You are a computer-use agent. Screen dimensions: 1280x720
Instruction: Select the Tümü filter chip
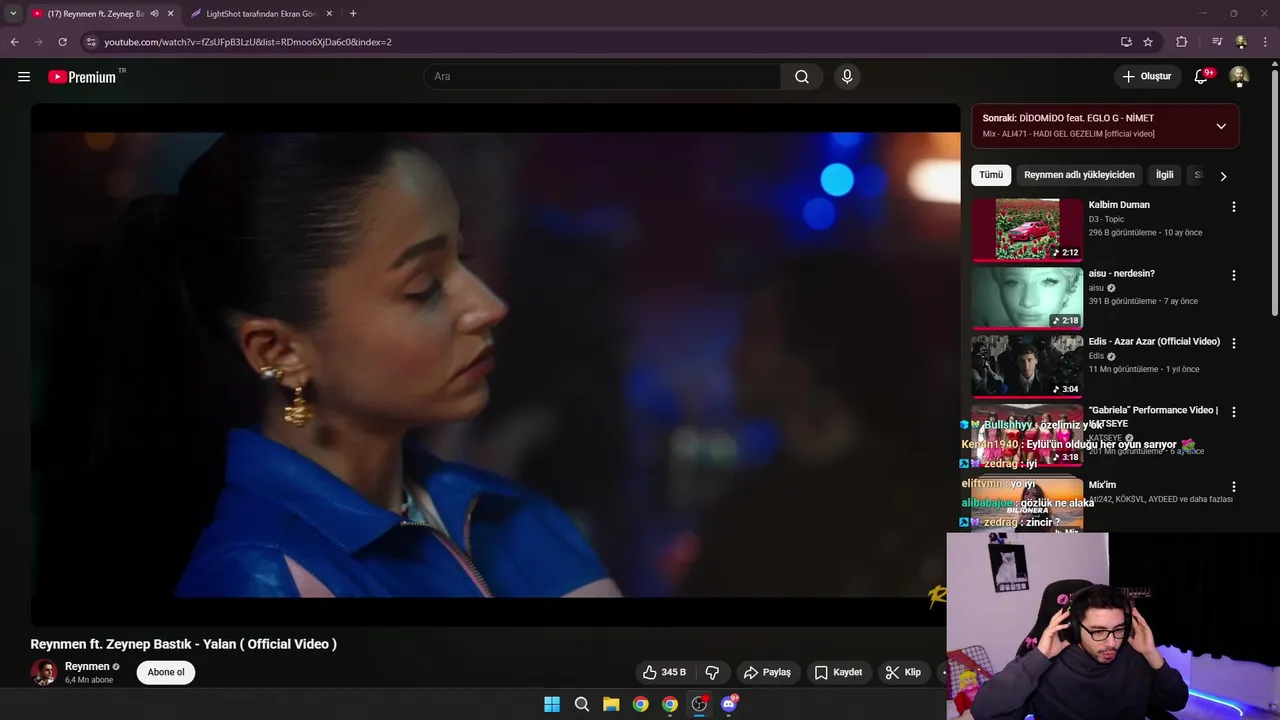[991, 175]
